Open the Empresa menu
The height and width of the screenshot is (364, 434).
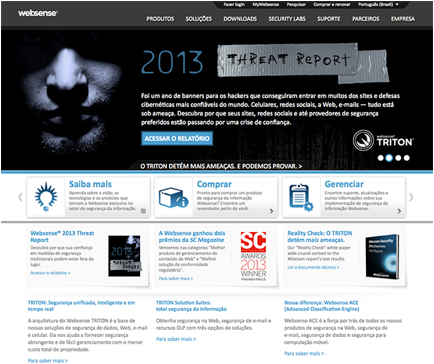403,19
